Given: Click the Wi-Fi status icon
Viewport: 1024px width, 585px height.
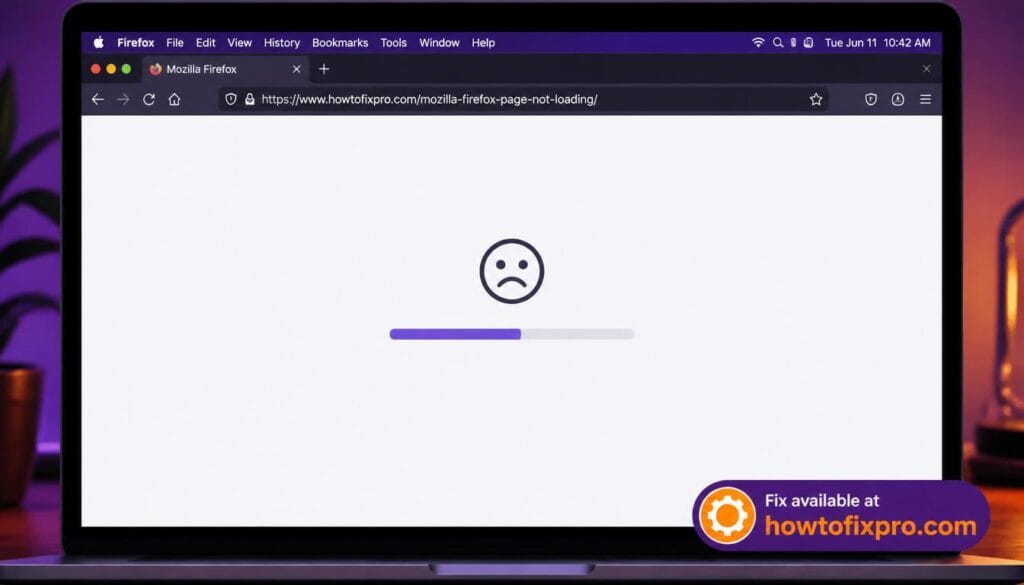Looking at the screenshot, I should coord(758,42).
